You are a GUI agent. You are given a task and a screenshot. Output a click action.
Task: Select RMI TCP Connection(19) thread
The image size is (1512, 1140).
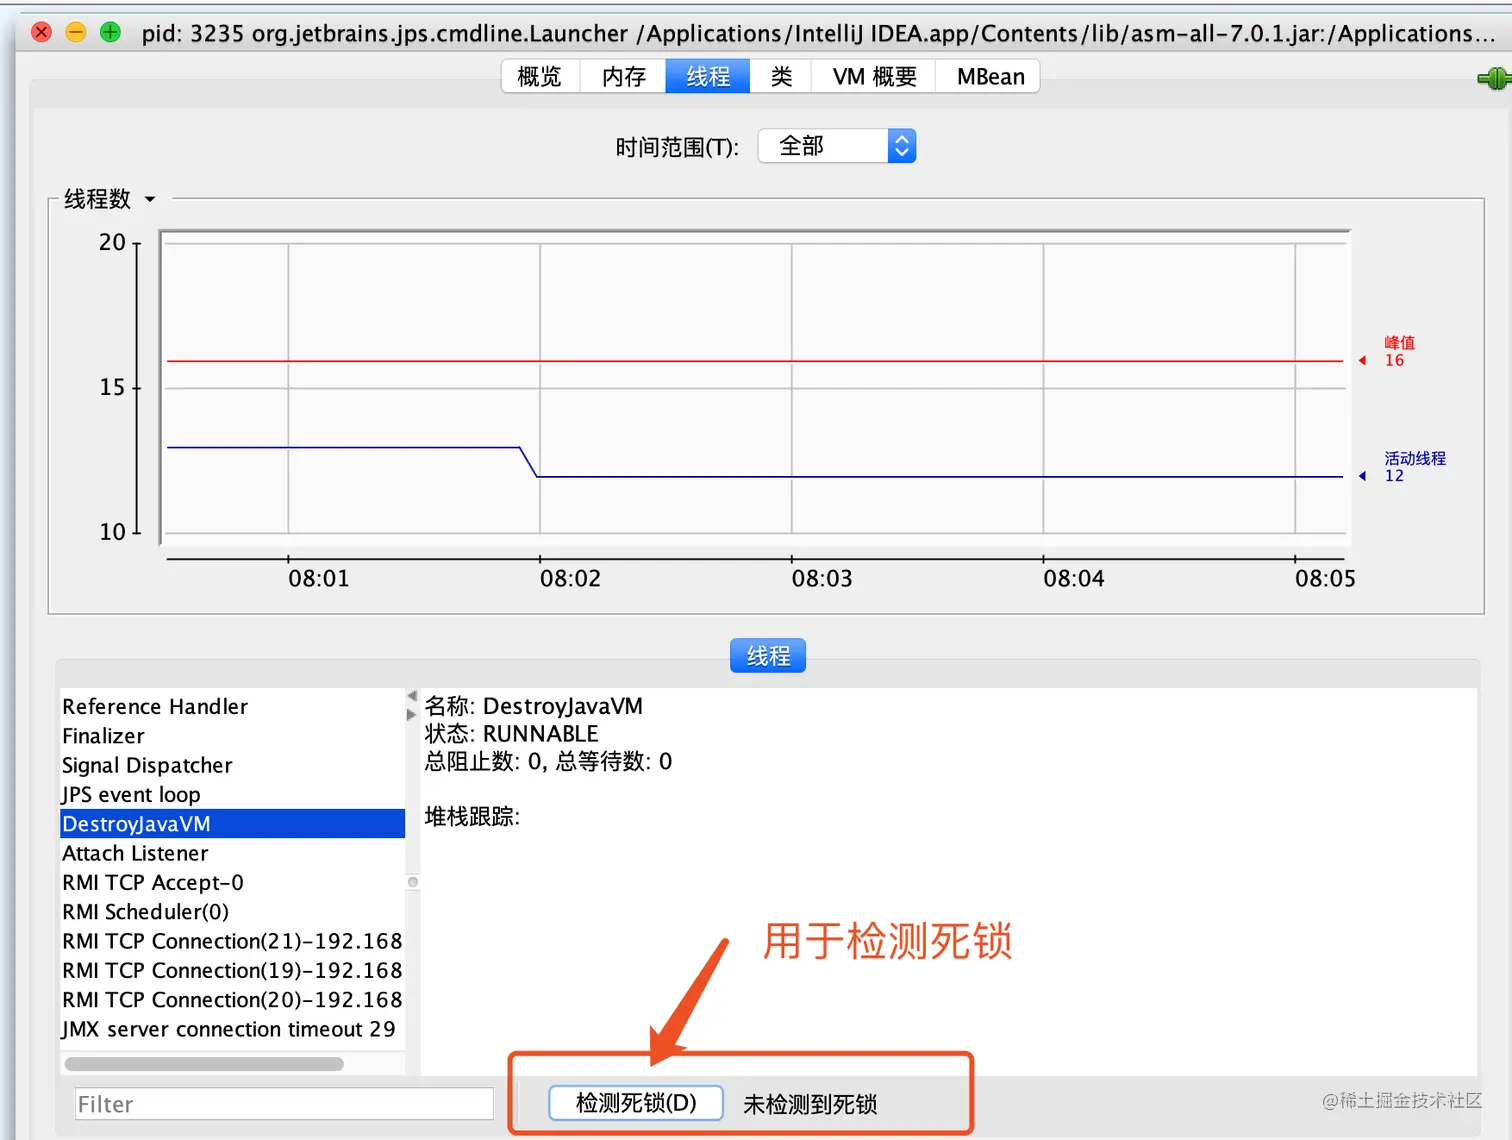point(232,970)
